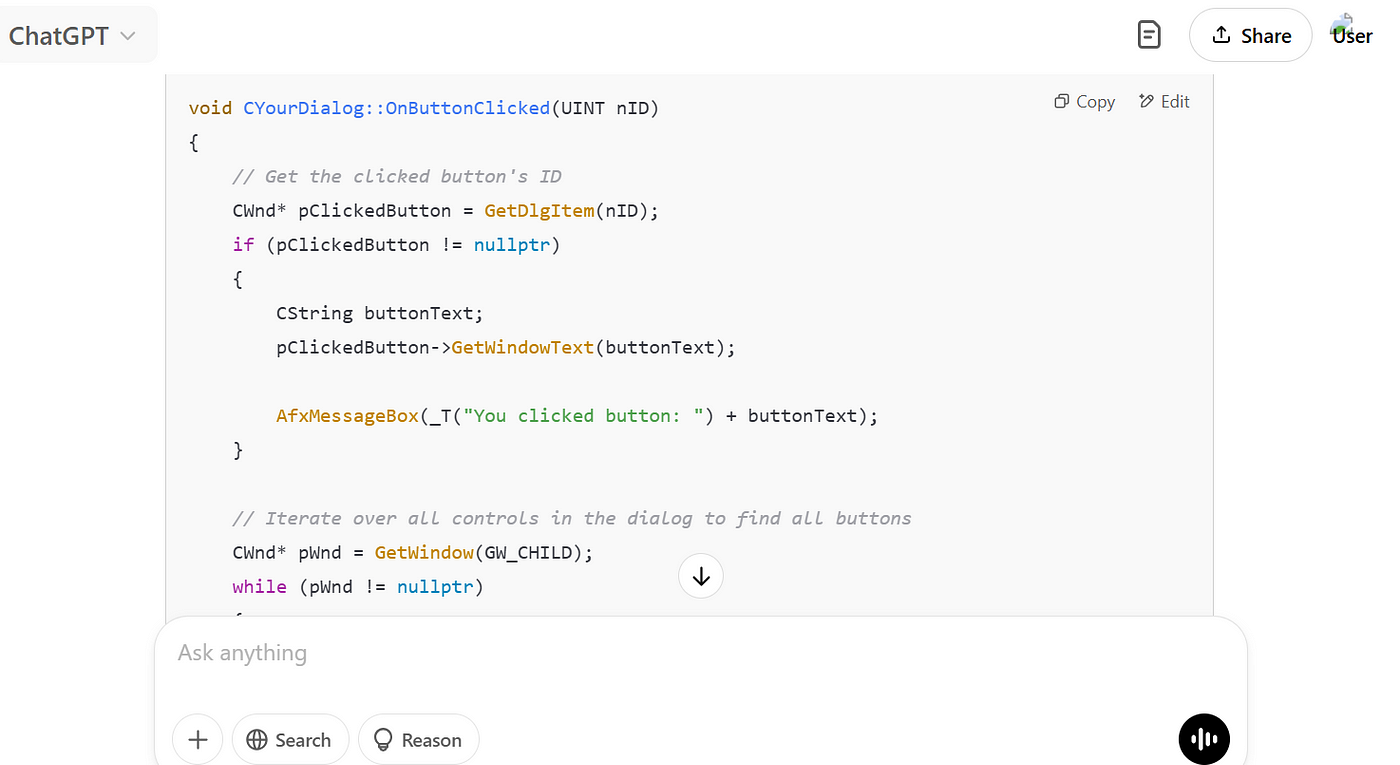Click the scroll-to-bottom down arrow button
Screen dimensions: 1400x765
point(701,577)
